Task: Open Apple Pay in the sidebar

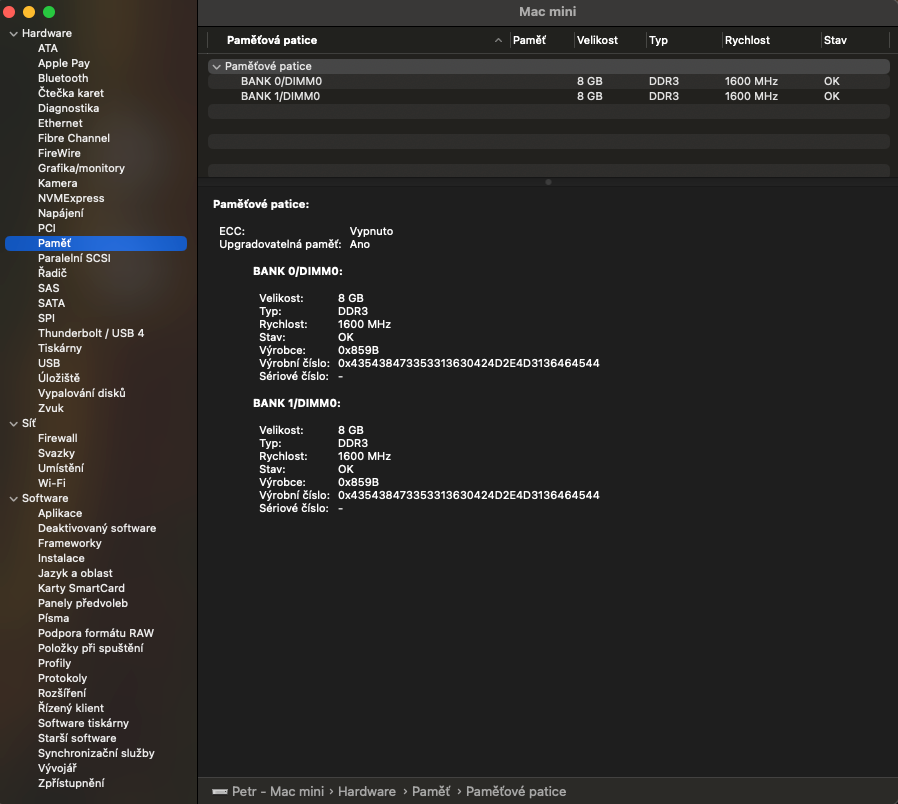Action: pyautogui.click(x=64, y=63)
